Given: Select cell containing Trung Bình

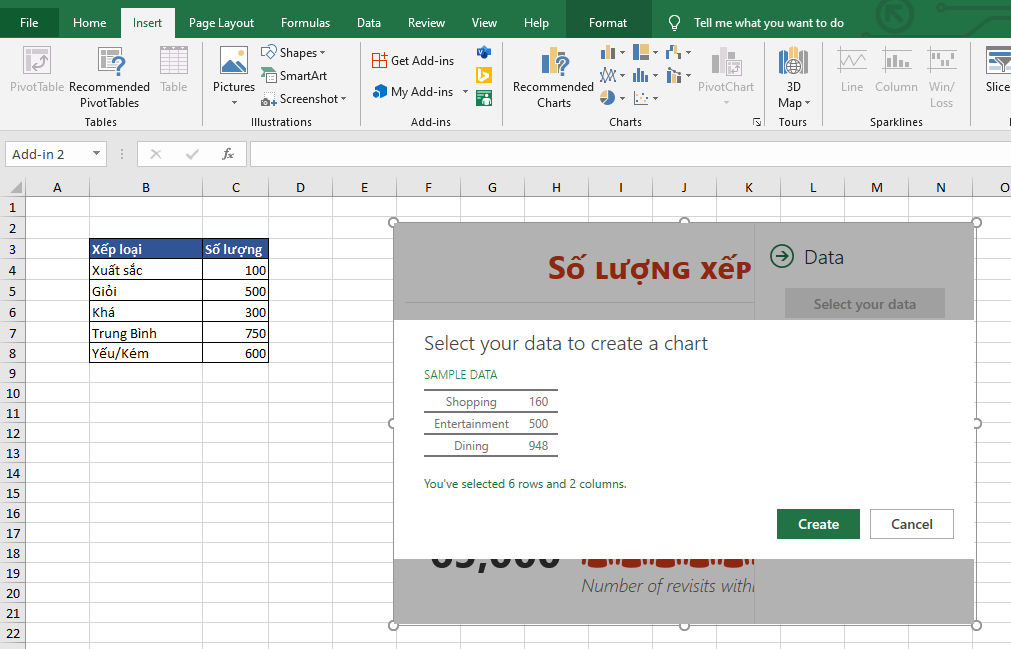Looking at the screenshot, I should (145, 333).
